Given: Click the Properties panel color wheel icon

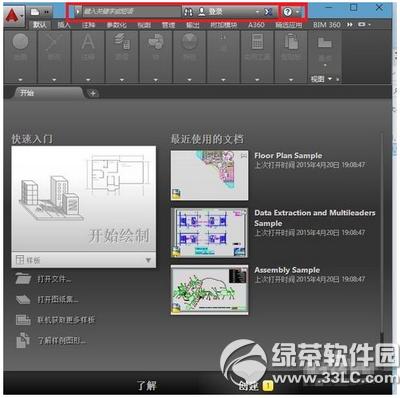Looking at the screenshot, I should (x=189, y=42).
